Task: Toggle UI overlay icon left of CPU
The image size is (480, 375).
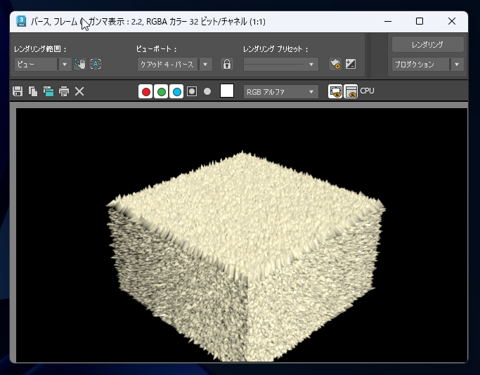Action: pyautogui.click(x=335, y=91)
